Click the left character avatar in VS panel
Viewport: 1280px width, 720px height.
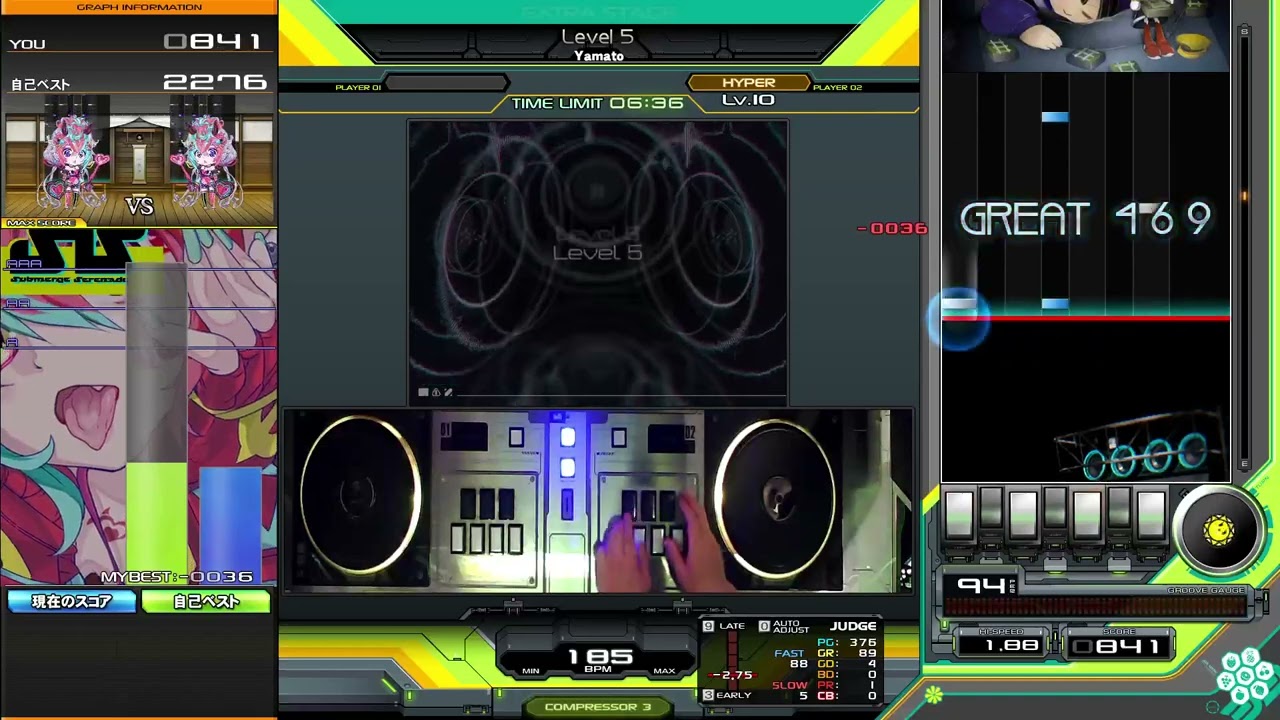pyautogui.click(x=72, y=160)
